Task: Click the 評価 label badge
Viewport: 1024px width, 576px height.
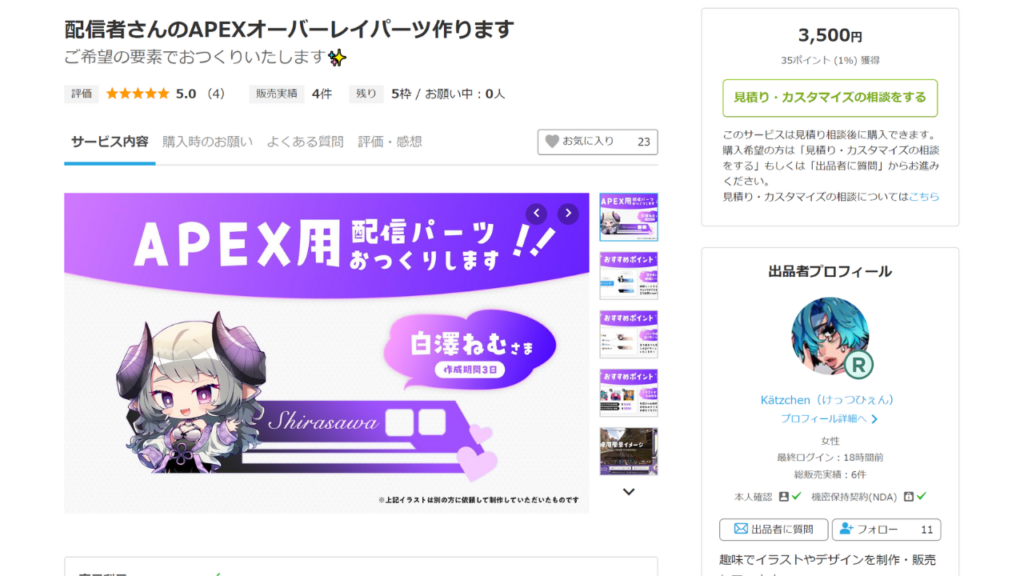Action: (81, 94)
